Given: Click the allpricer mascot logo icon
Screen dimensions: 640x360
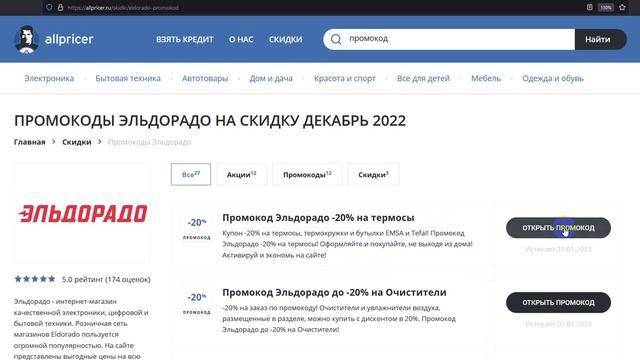Looking at the screenshot, I should pos(27,40).
